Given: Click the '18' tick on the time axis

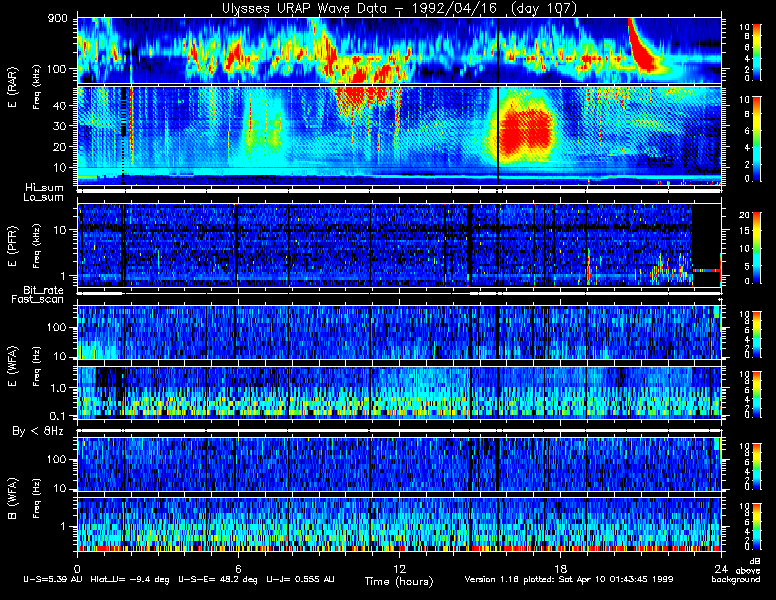Looking at the screenshot, I should coord(560,569).
